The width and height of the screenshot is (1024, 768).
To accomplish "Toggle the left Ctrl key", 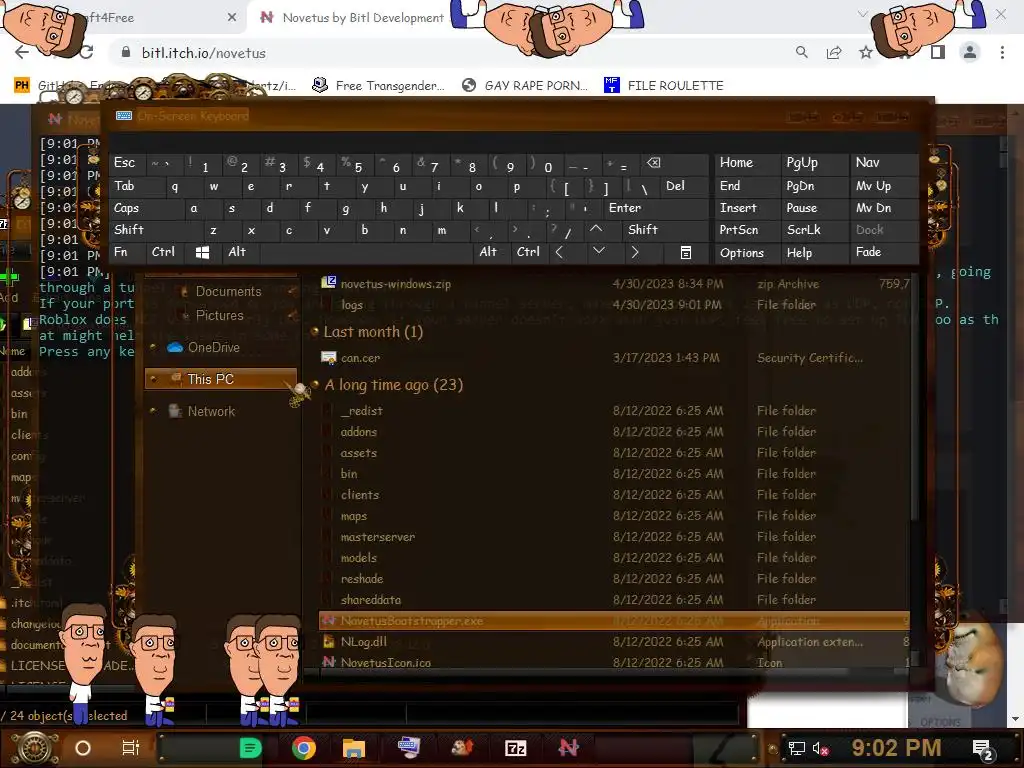I will [x=163, y=252].
